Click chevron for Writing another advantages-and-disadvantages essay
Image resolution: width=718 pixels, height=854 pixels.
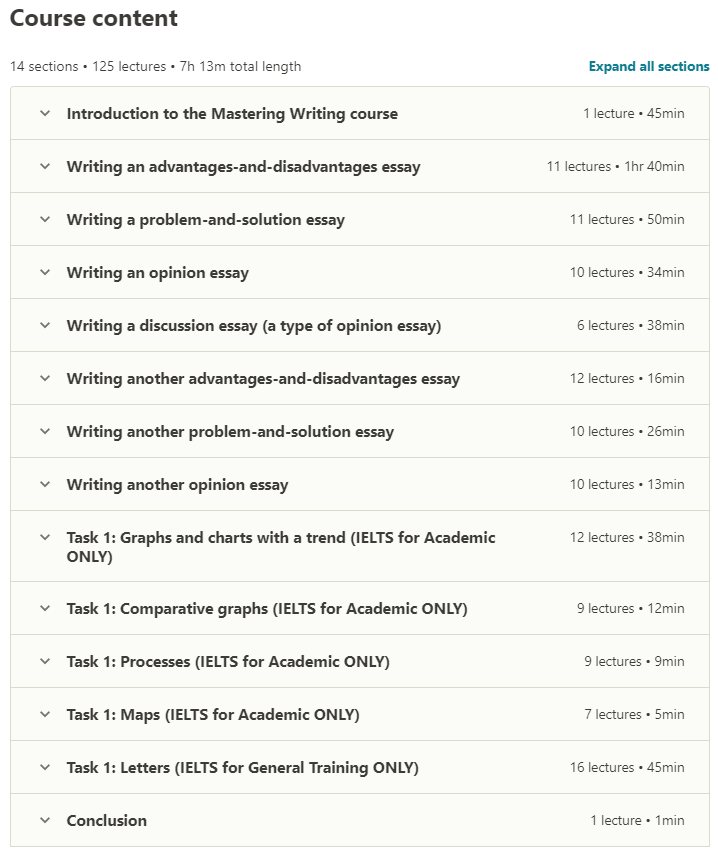45,378
